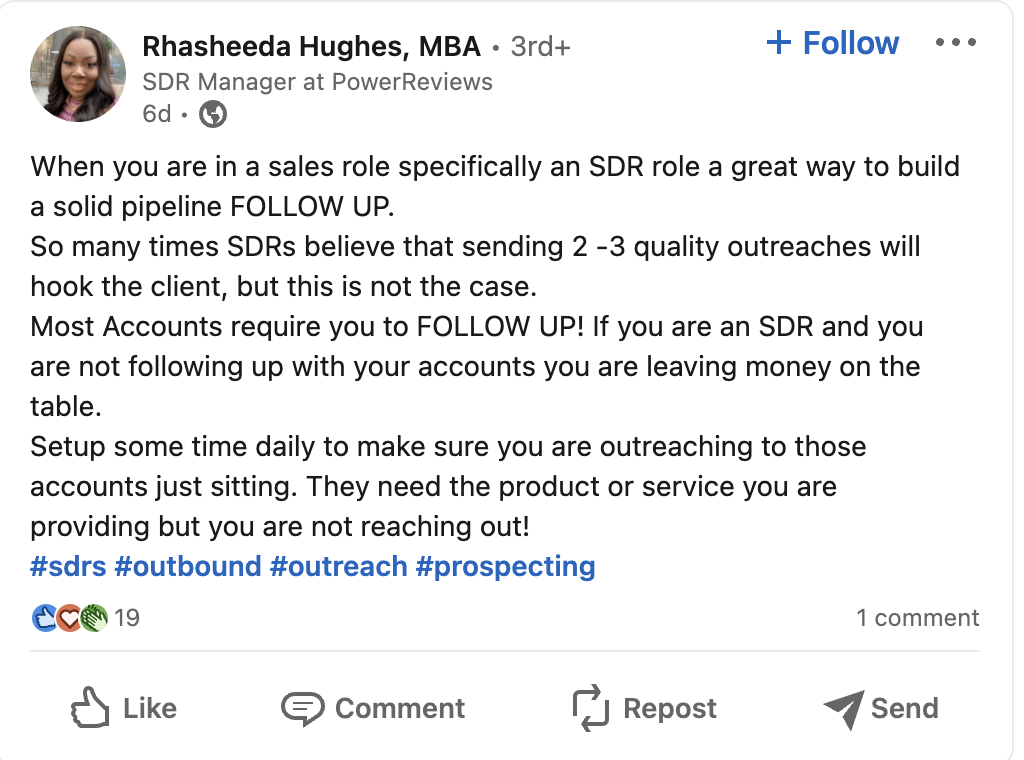The image size is (1024, 760).
Task: Click the thumbs-up Like icon
Action: pyautogui.click(x=90, y=708)
